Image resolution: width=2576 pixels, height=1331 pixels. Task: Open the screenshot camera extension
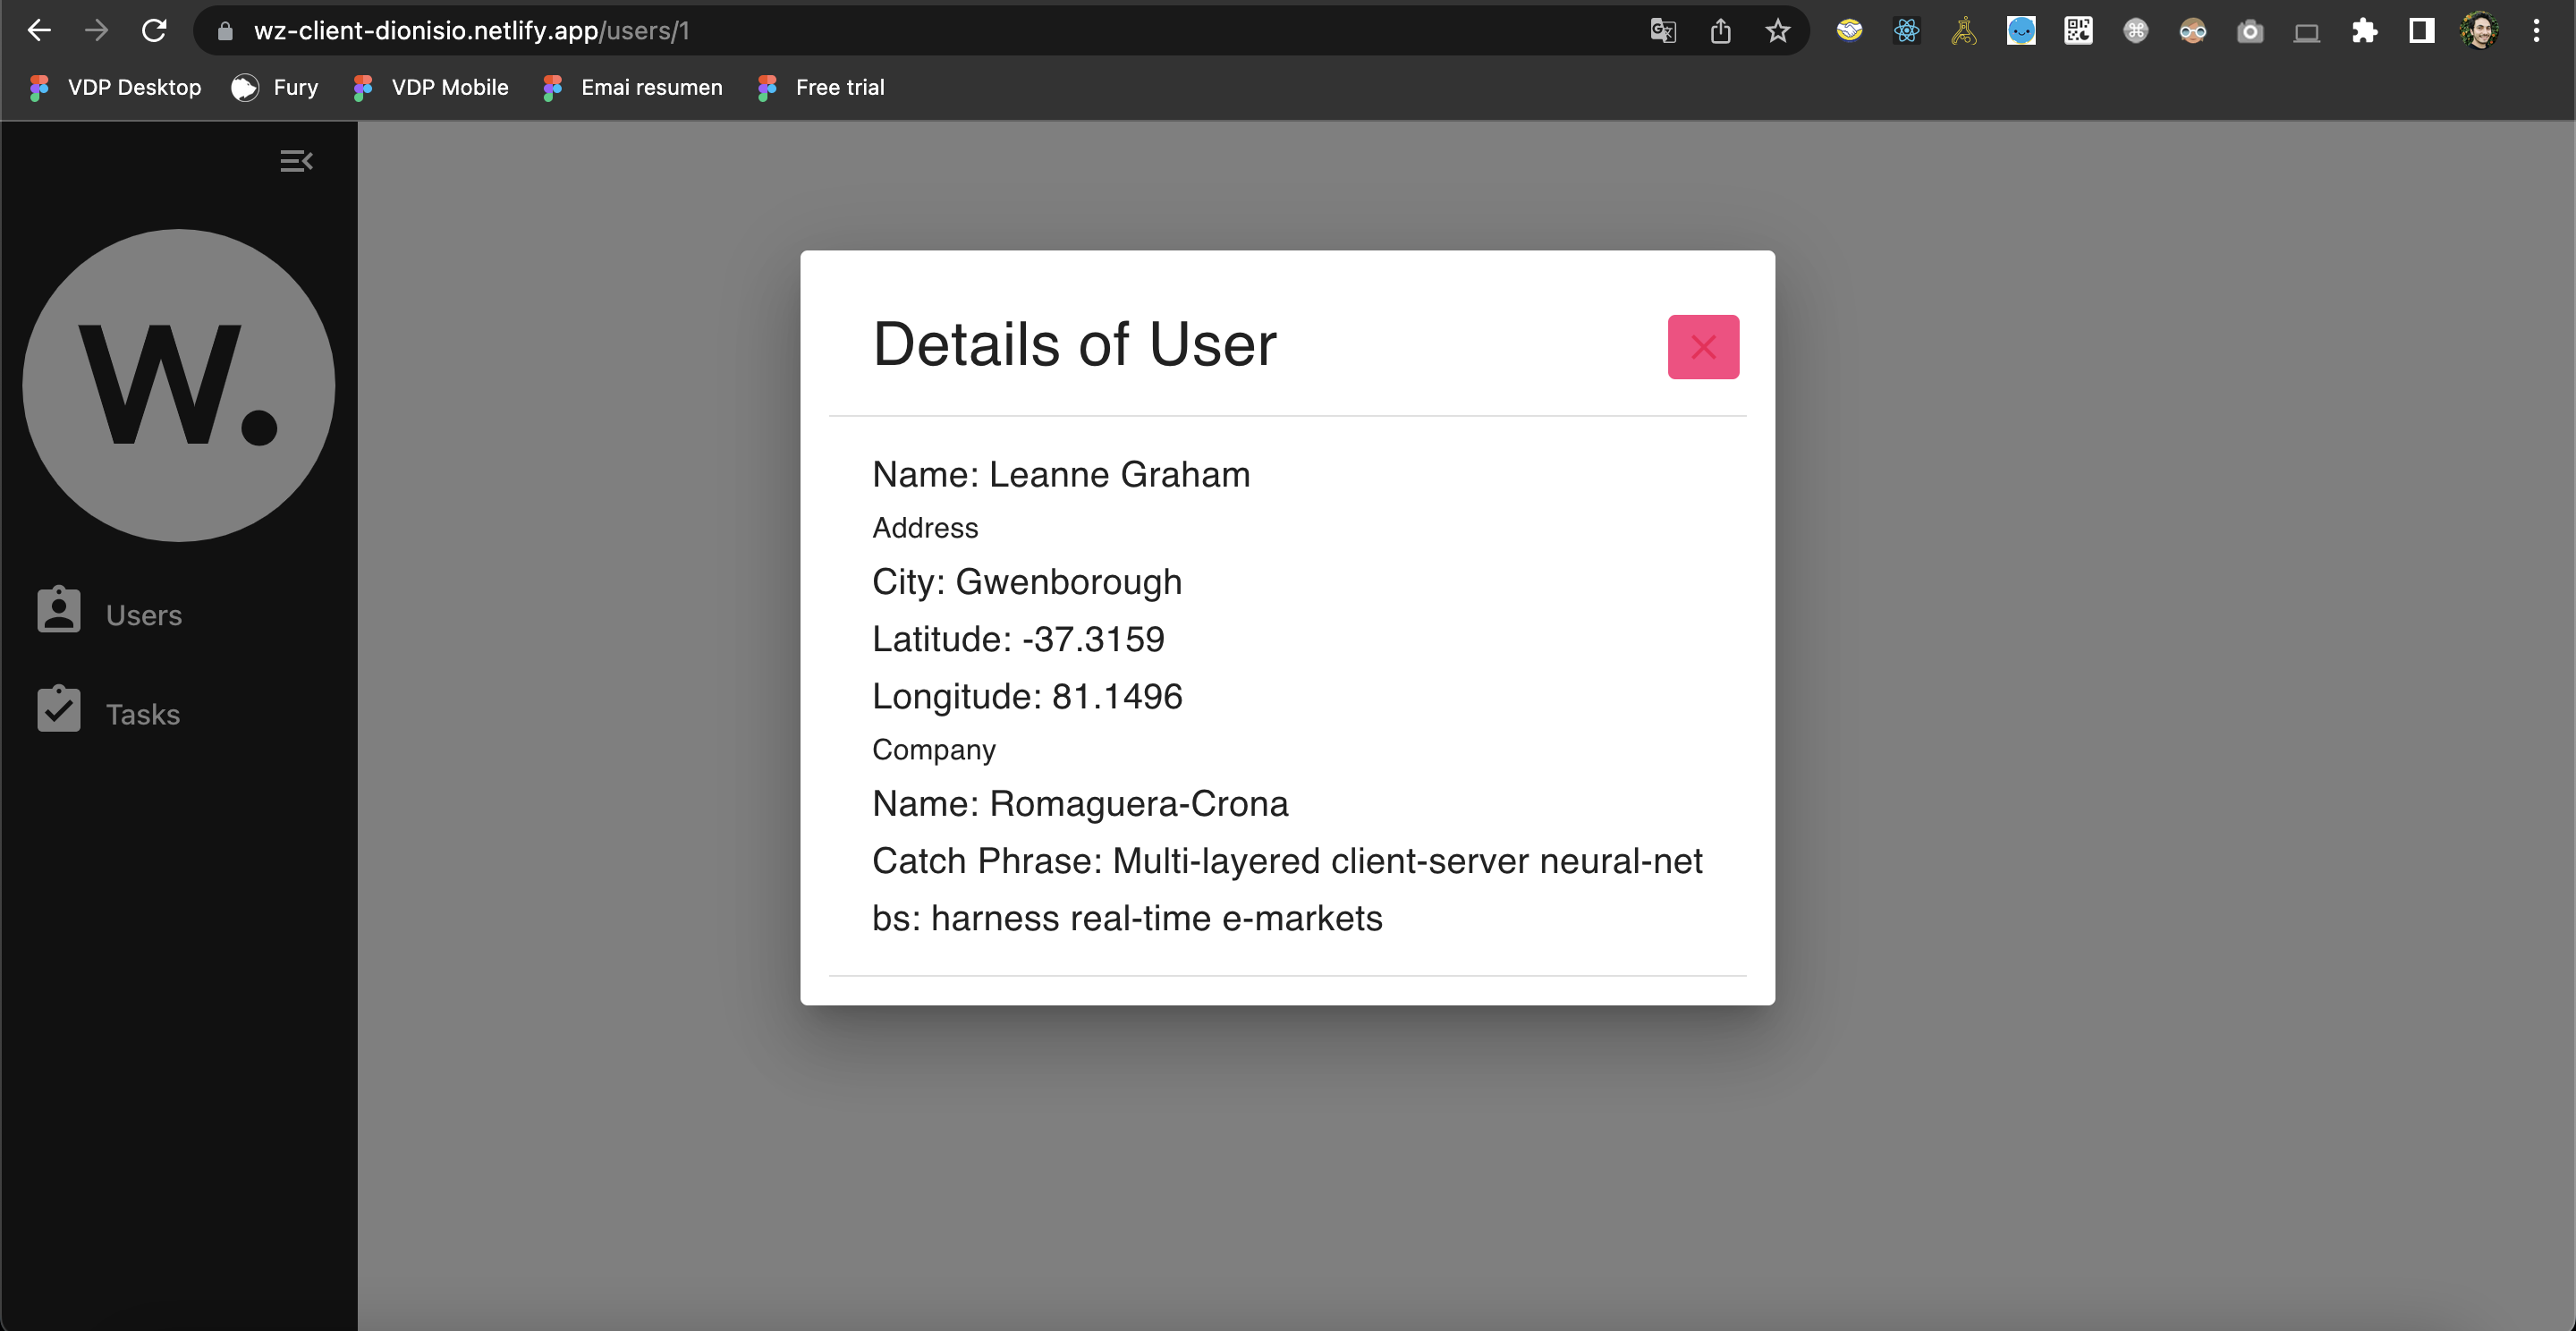(2250, 31)
